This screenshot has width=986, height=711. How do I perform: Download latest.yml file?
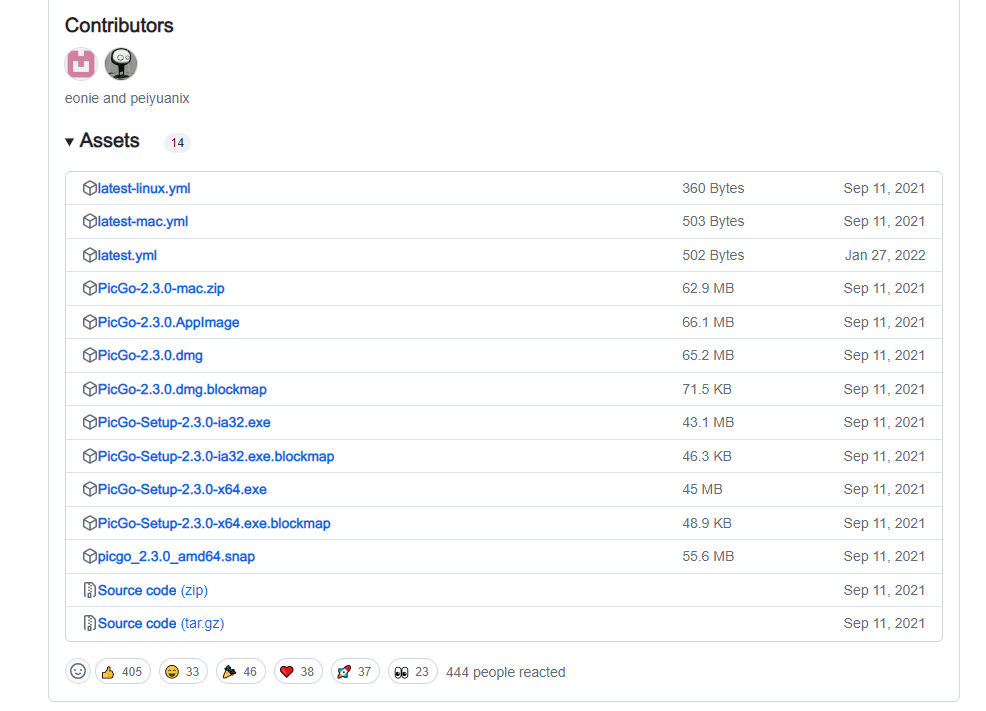(127, 255)
